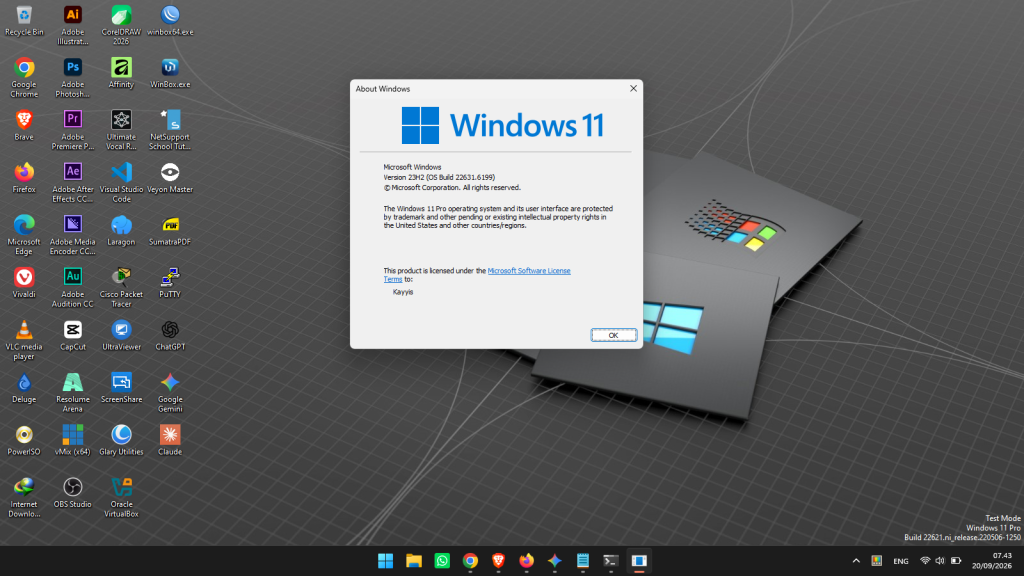Click the battery tray icon
Viewport: 1024px width, 576px height.
(955, 561)
